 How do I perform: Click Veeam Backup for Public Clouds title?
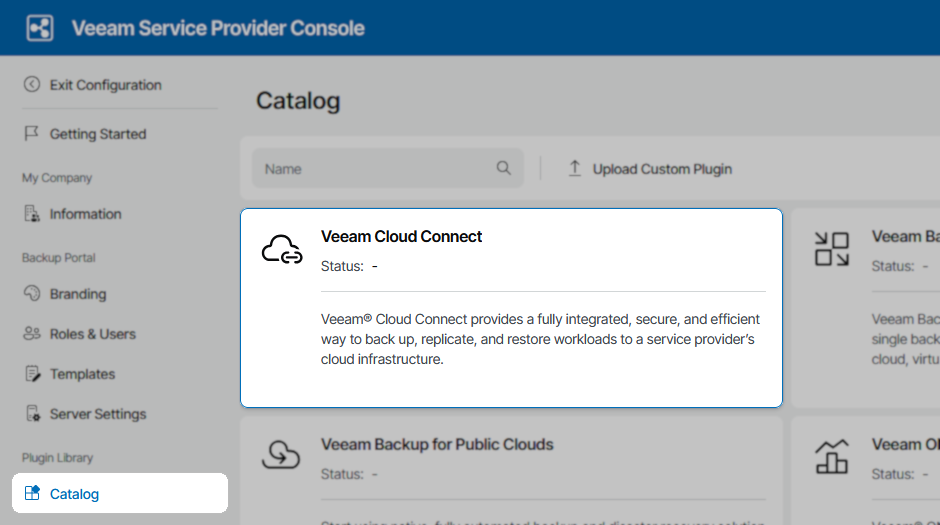[437, 445]
